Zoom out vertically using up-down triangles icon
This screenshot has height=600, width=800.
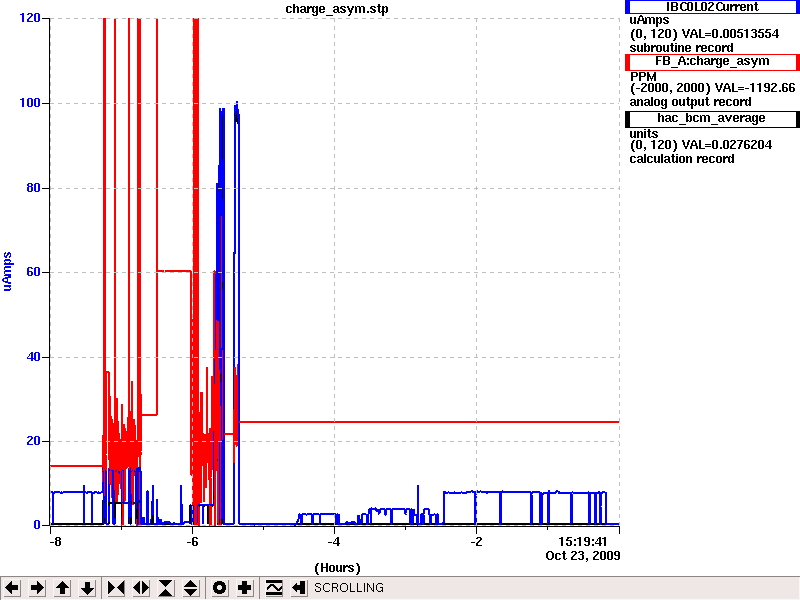(191, 588)
